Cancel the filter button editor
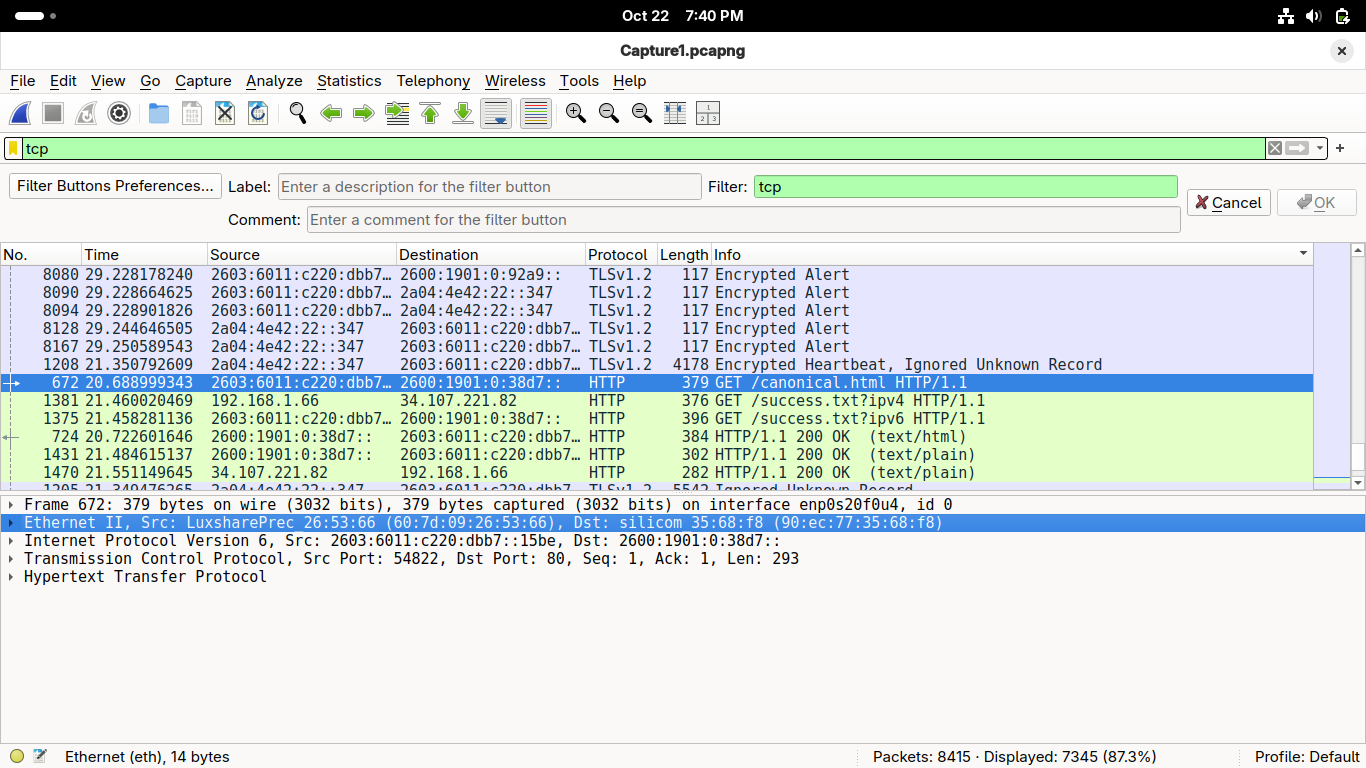Viewport: 1366px width, 768px height. point(1228,203)
